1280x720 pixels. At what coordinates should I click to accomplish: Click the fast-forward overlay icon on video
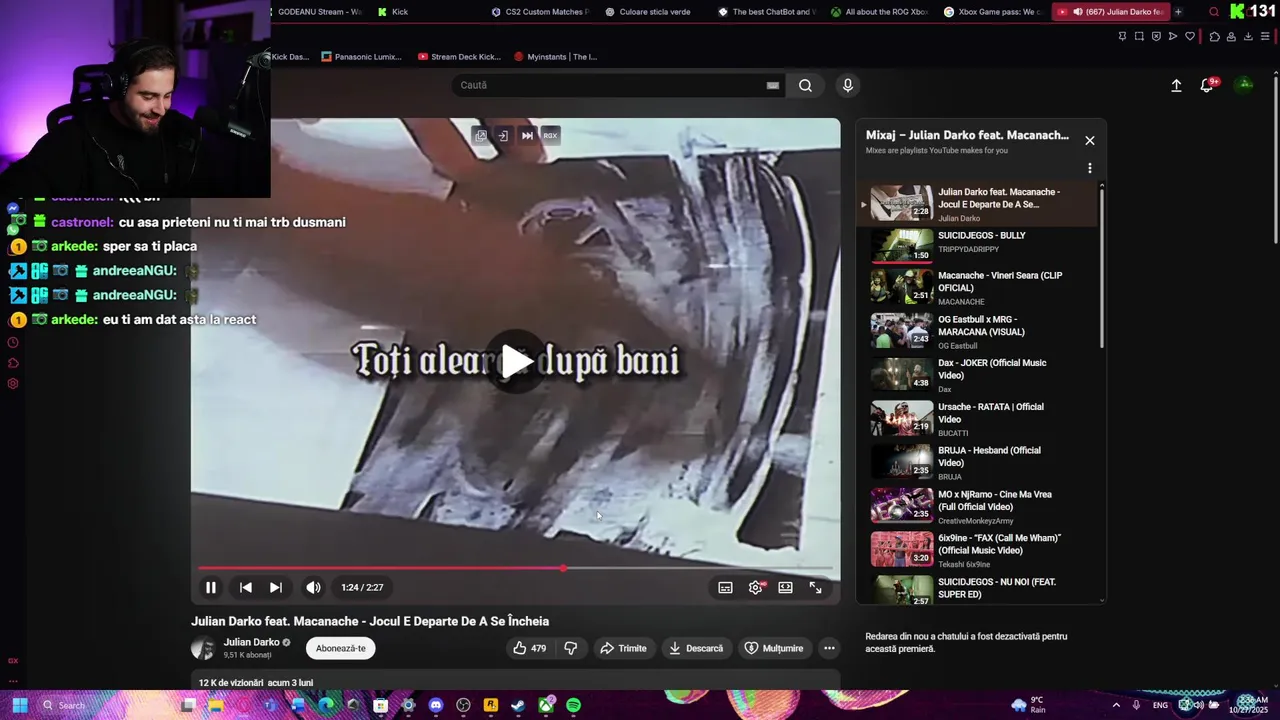point(527,135)
